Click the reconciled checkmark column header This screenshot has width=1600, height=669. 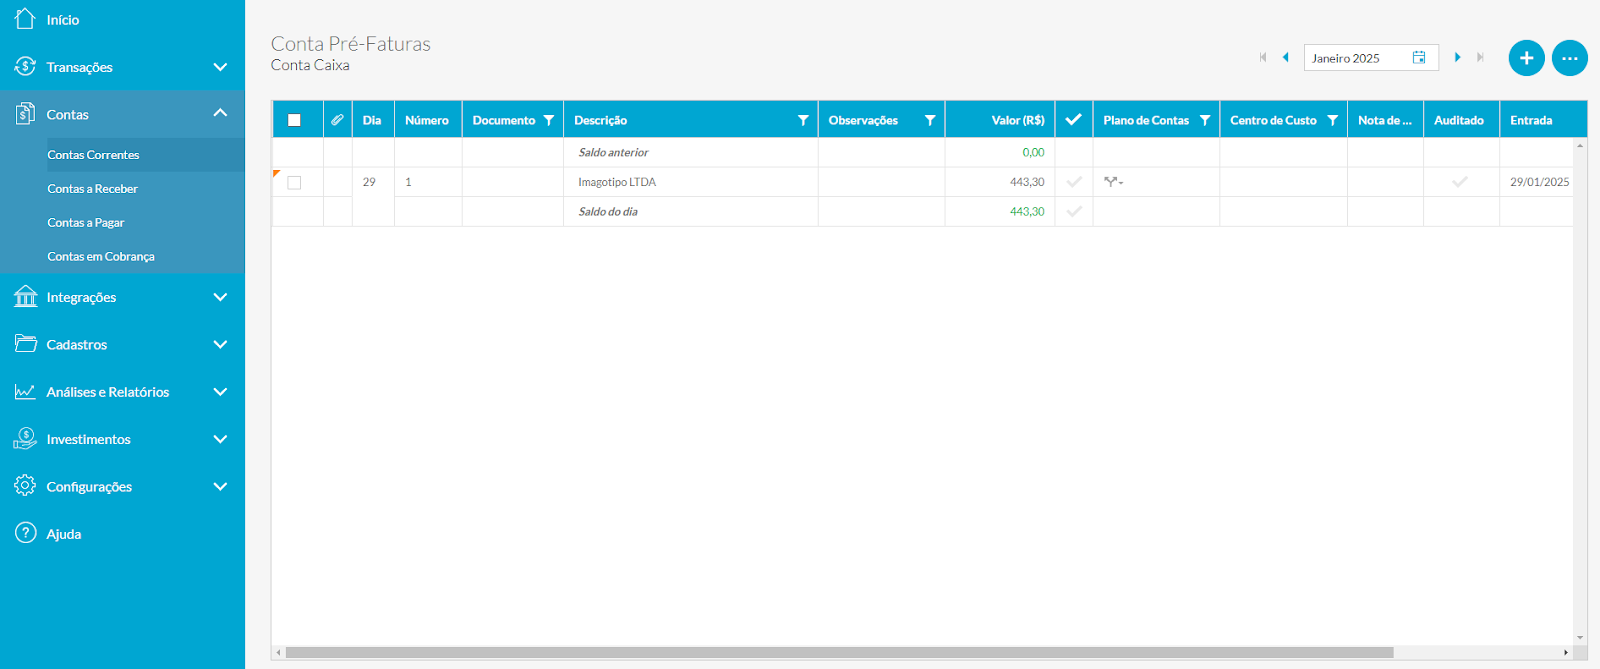click(1073, 120)
